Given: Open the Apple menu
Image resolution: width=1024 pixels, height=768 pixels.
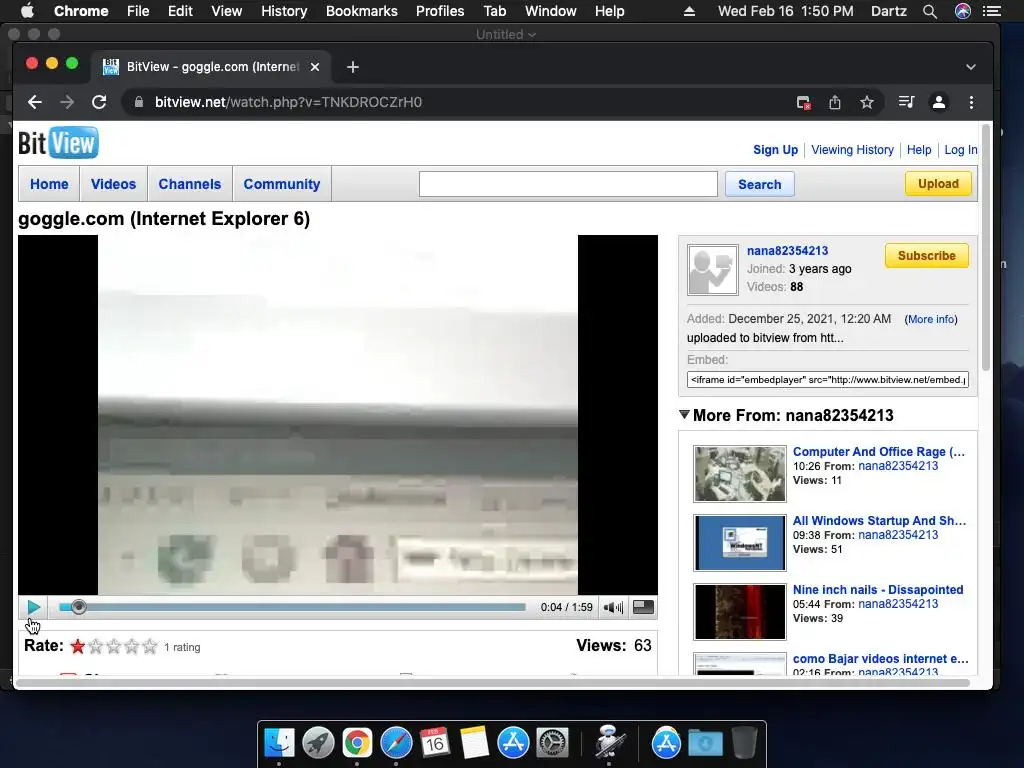Looking at the screenshot, I should click(x=27, y=11).
